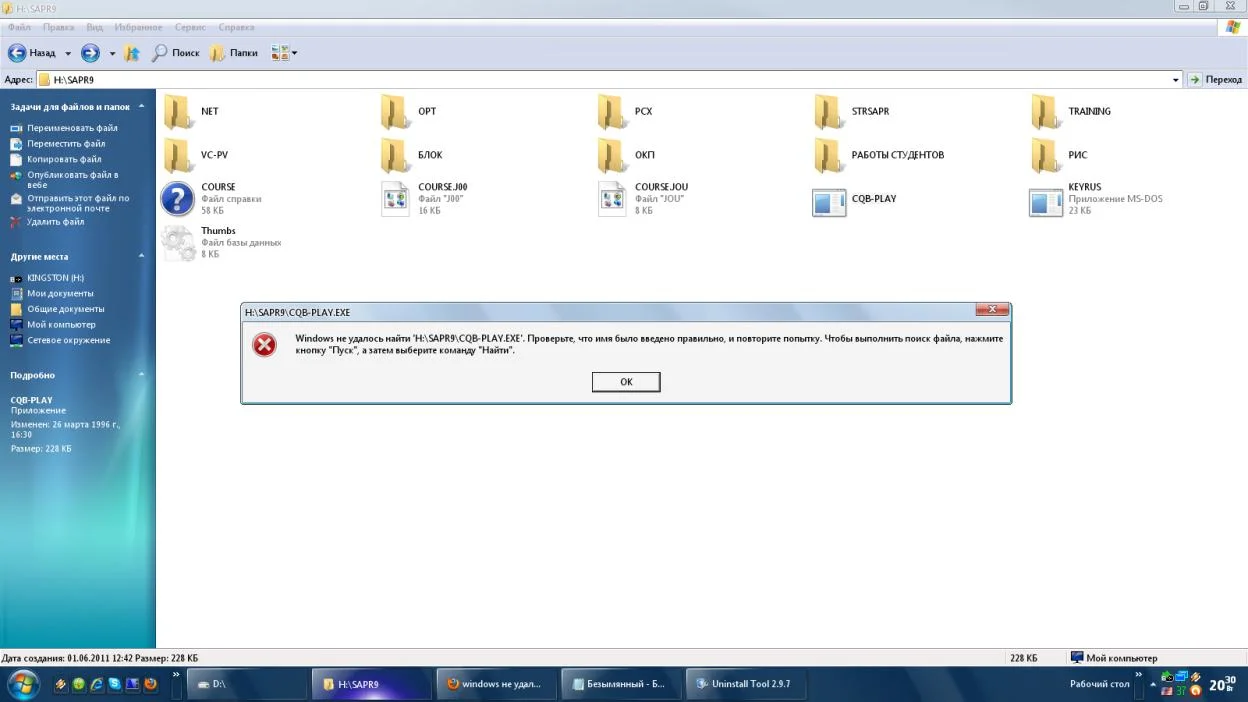Expand the Quick Launch overflow chevron
The height and width of the screenshot is (702, 1248).
pyautogui.click(x=177, y=675)
